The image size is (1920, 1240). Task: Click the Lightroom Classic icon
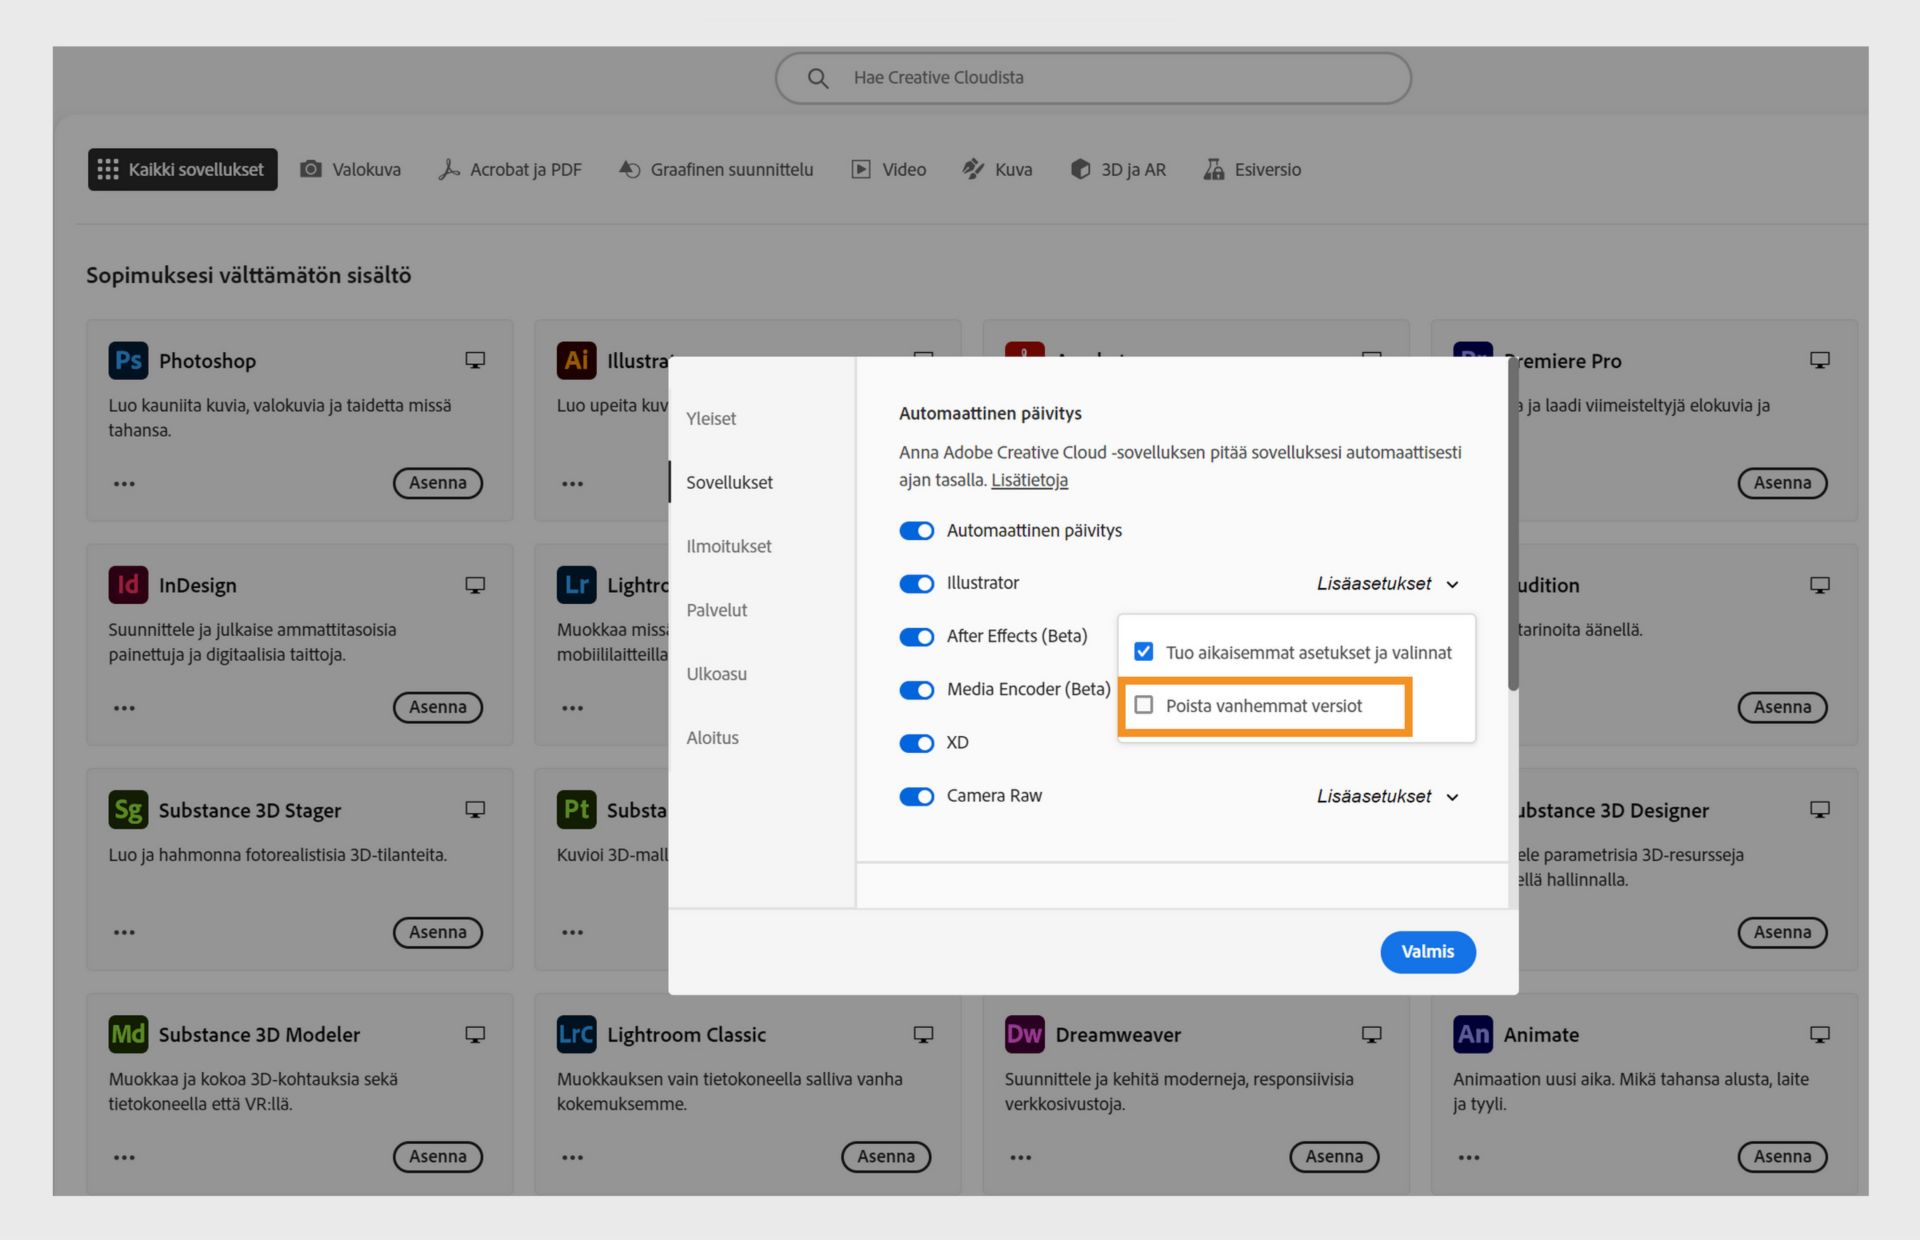(x=576, y=1034)
